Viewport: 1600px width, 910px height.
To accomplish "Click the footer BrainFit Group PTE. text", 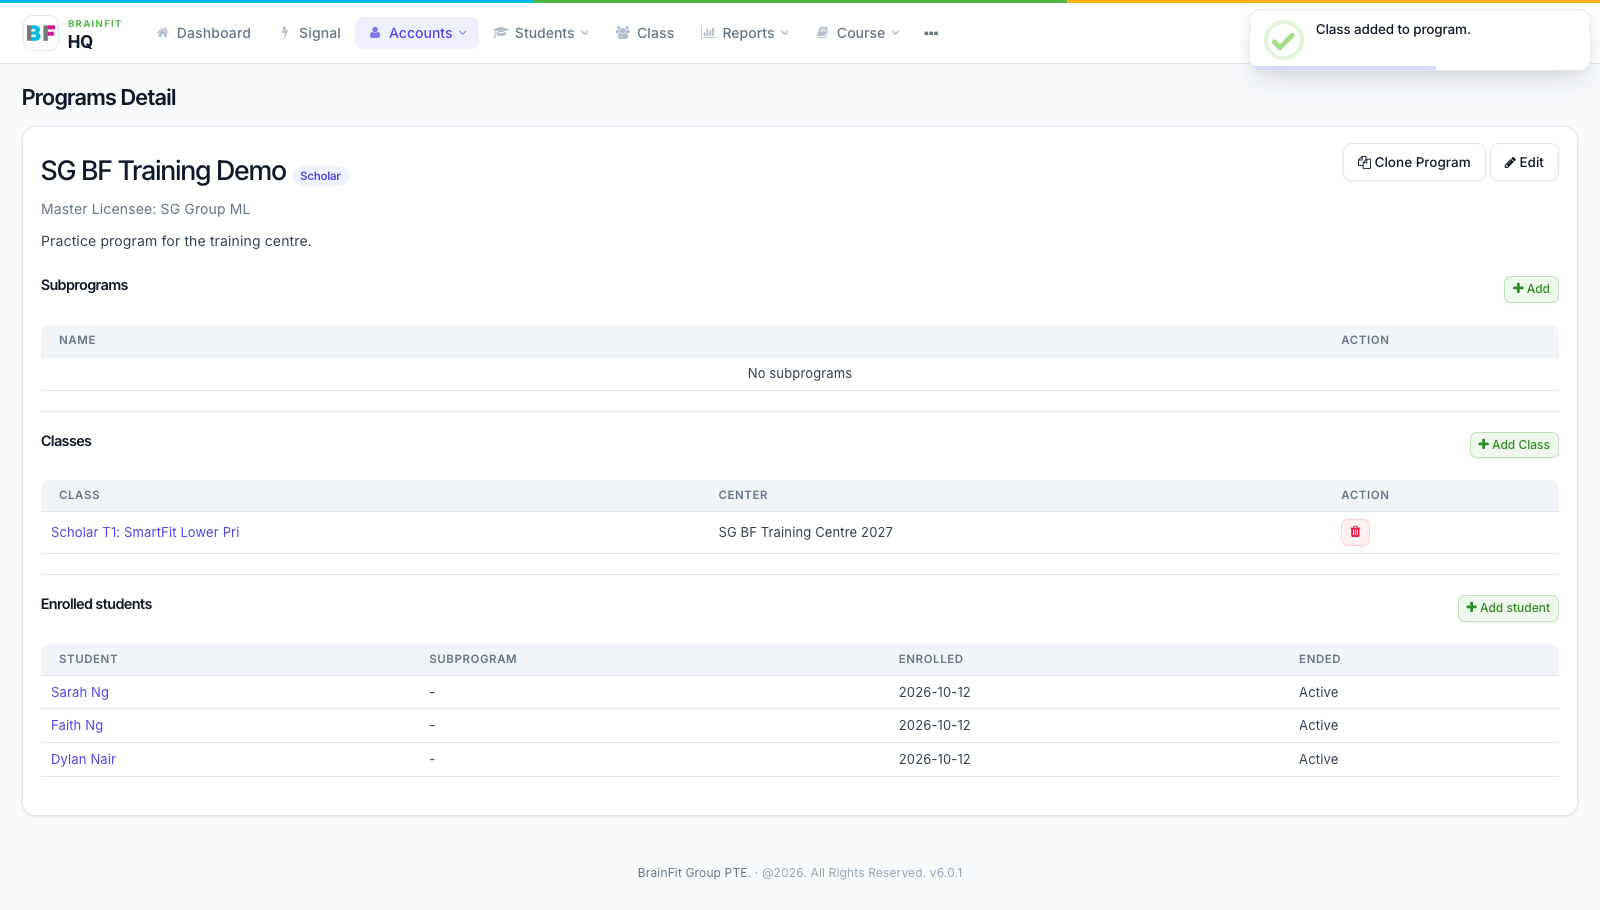I will 694,873.
